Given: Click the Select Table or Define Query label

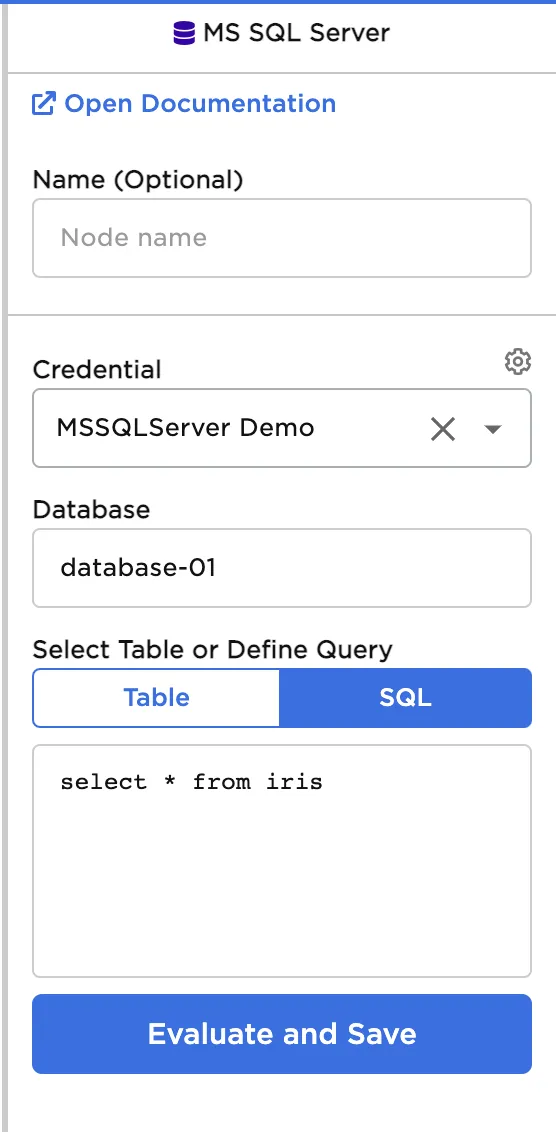Looking at the screenshot, I should tap(212, 650).
